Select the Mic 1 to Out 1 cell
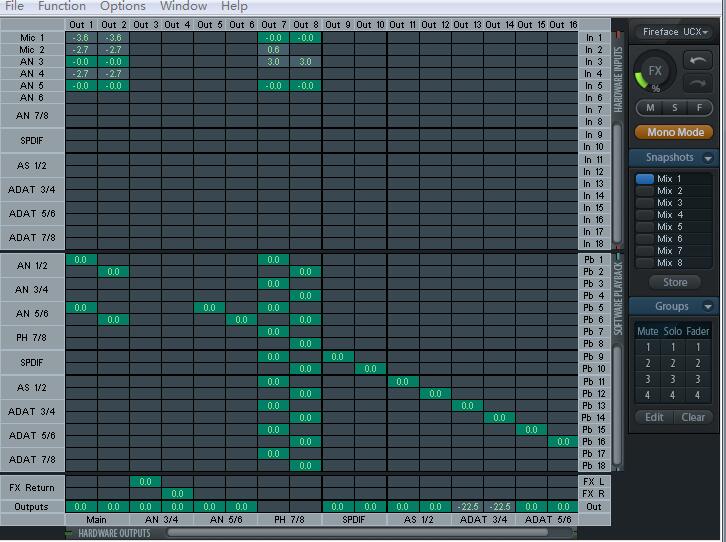The height and width of the screenshot is (542, 726). pos(81,38)
